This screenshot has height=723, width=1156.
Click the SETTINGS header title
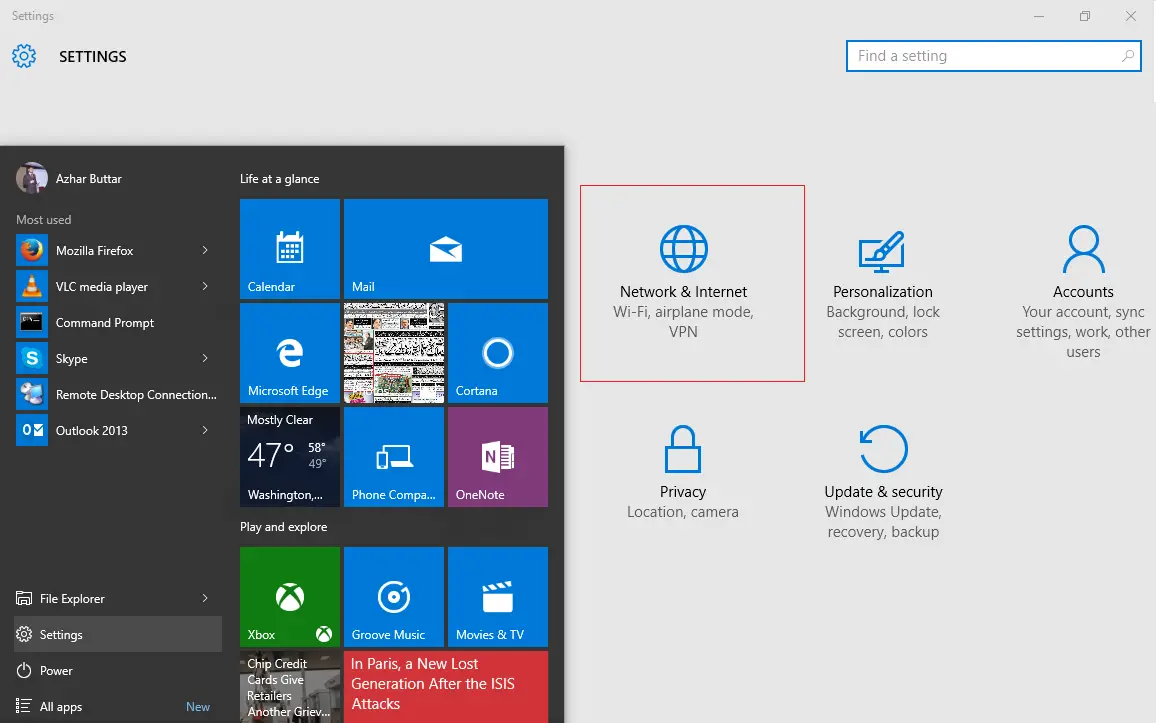pos(93,57)
